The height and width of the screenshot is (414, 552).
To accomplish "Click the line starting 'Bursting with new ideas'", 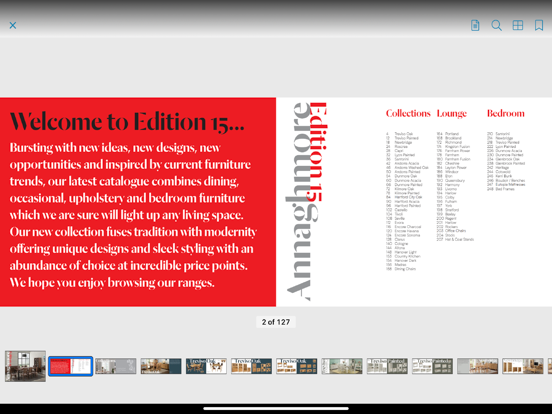I will pyautogui.click(x=115, y=147).
